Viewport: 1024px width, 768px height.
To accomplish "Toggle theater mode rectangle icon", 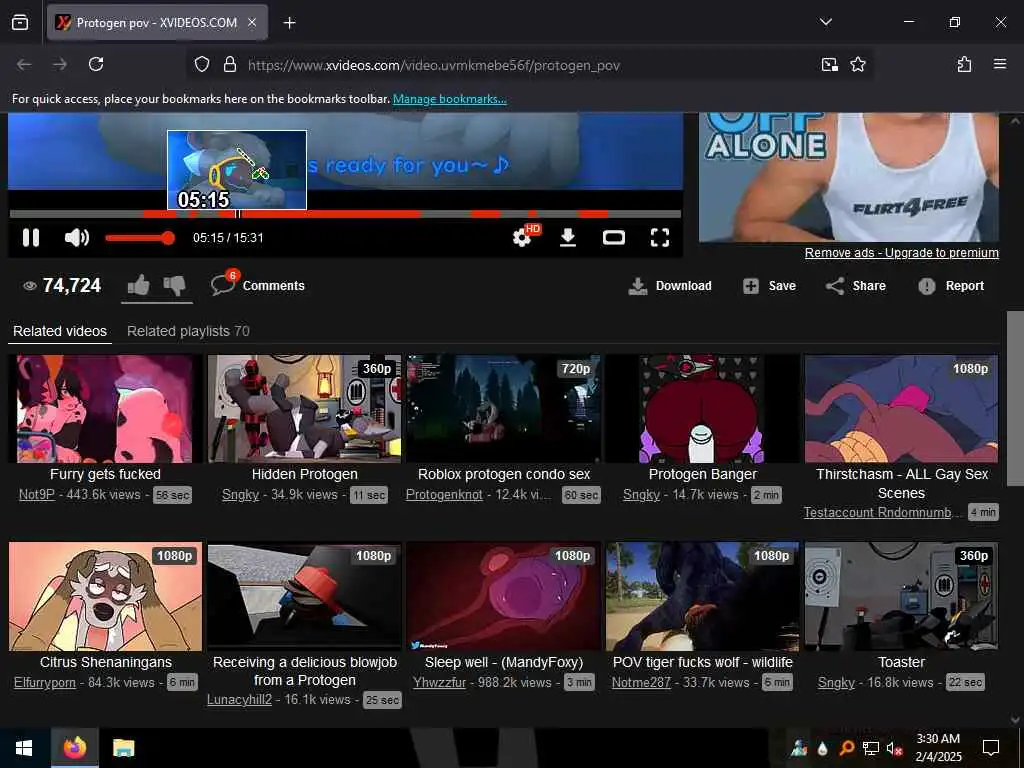I will point(614,238).
